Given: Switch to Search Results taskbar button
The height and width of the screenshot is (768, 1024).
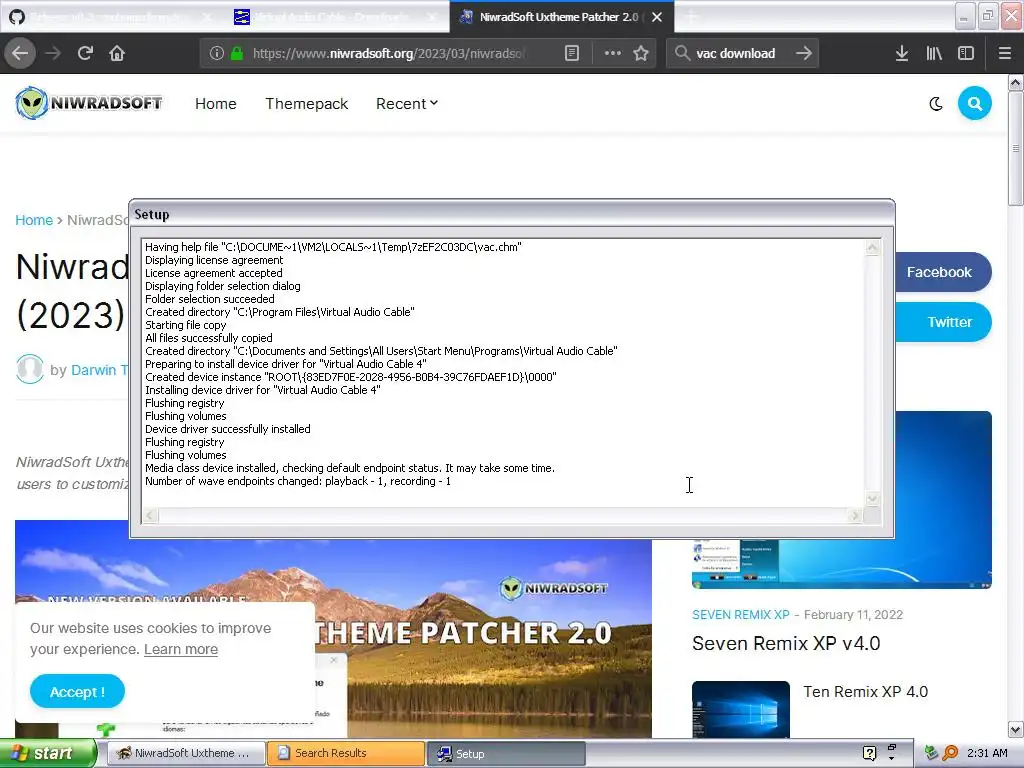Looking at the screenshot, I should pos(346,753).
